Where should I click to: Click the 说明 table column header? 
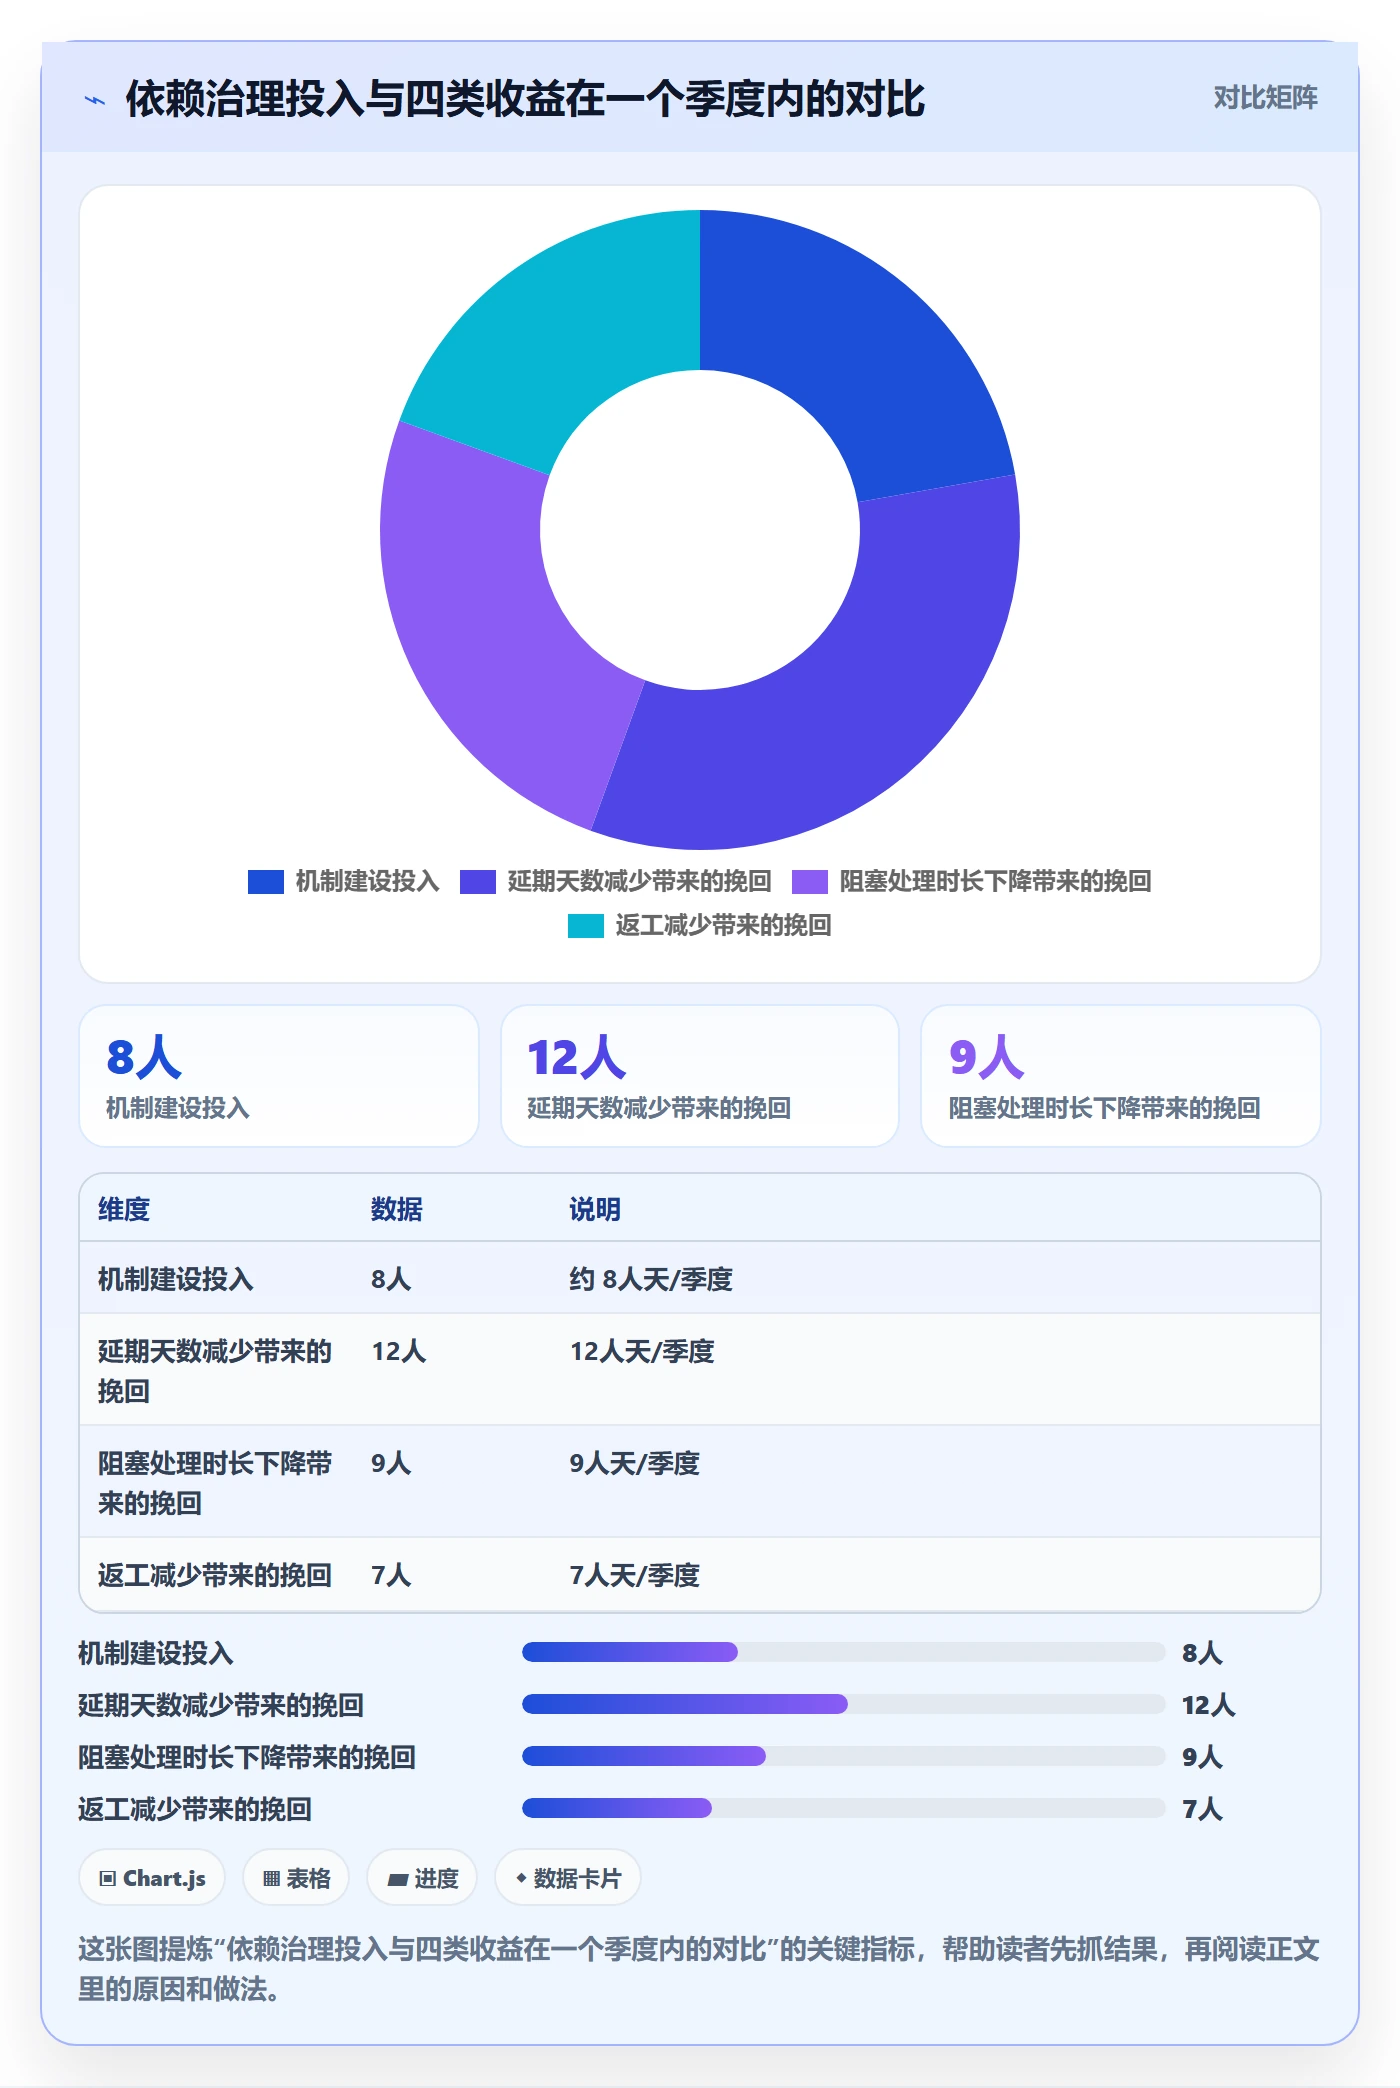point(595,1209)
